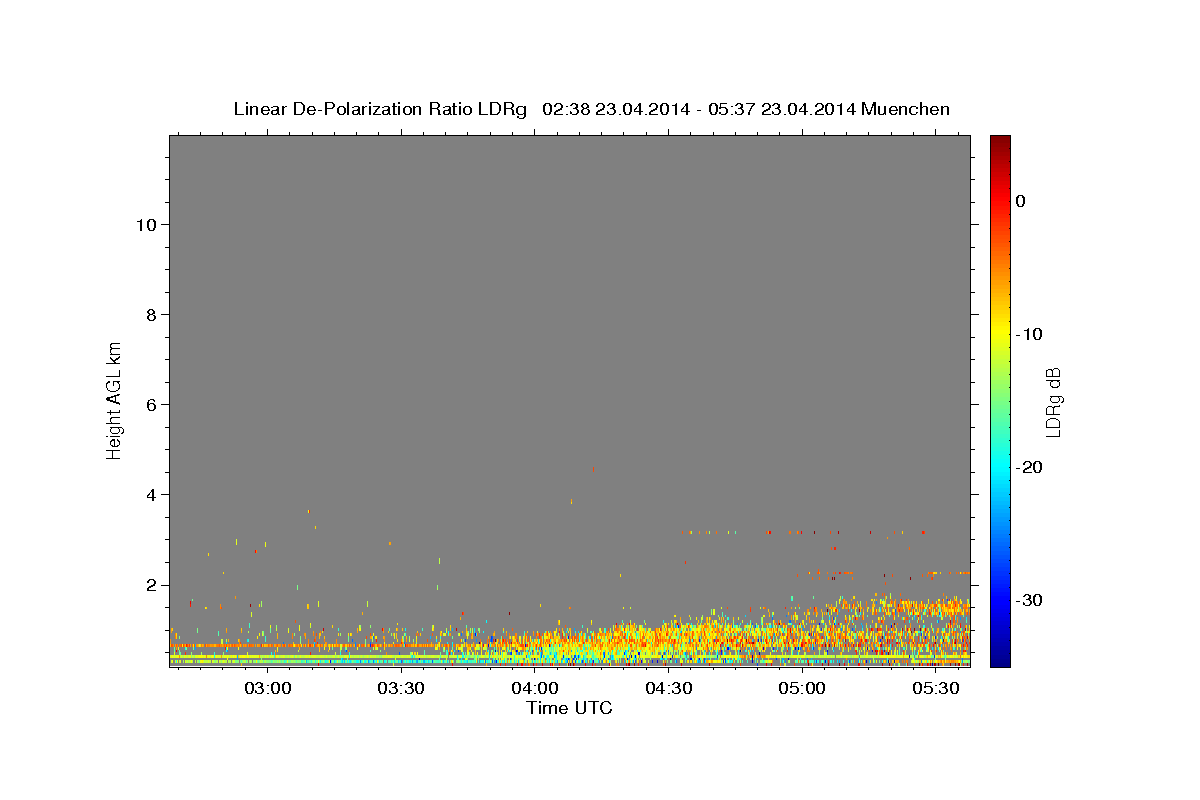Click the start date "02:38 23.04.2014" in title

[616, 109]
